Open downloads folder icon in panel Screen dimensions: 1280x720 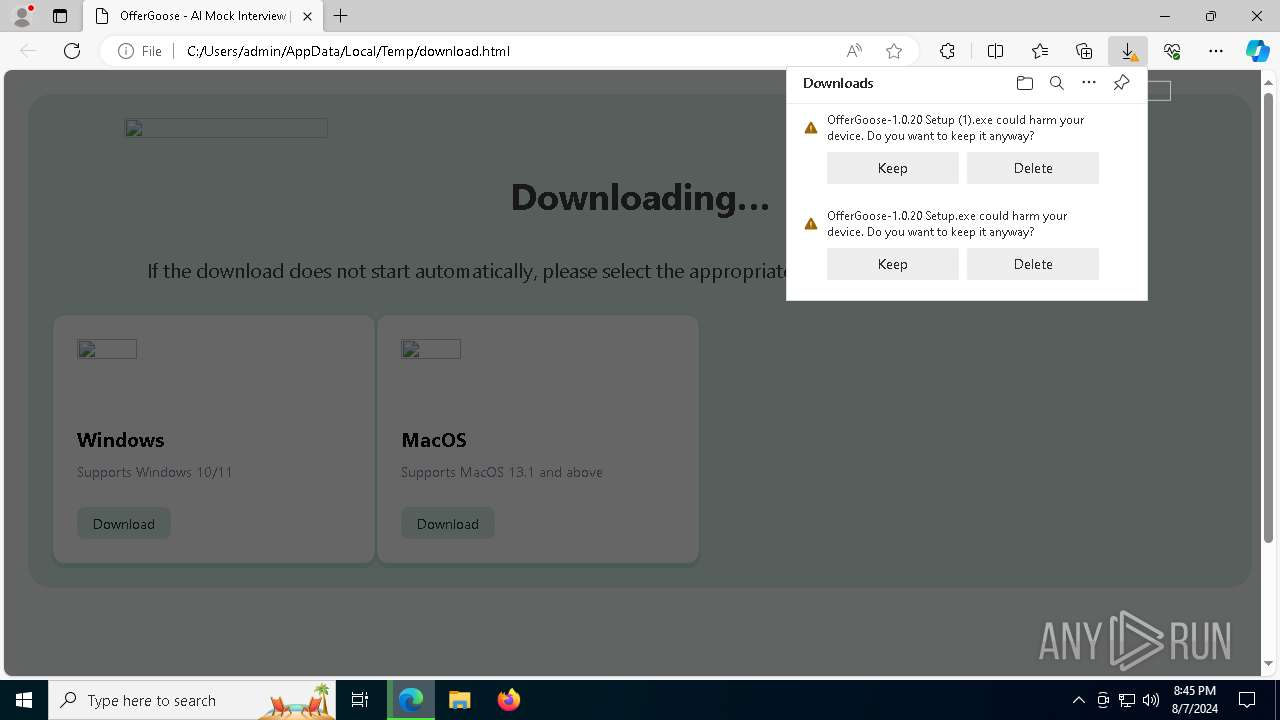[1024, 83]
